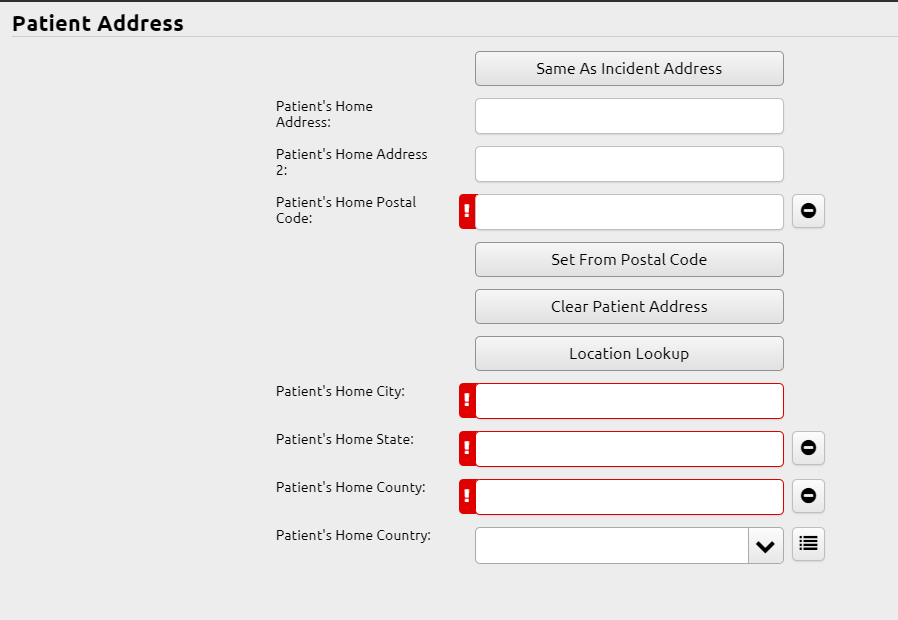Click Patient's Home State input field

pos(629,449)
